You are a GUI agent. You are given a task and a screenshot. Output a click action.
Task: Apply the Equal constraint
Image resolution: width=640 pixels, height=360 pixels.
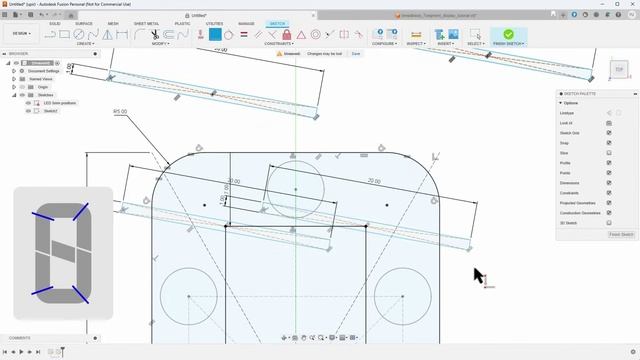point(244,35)
